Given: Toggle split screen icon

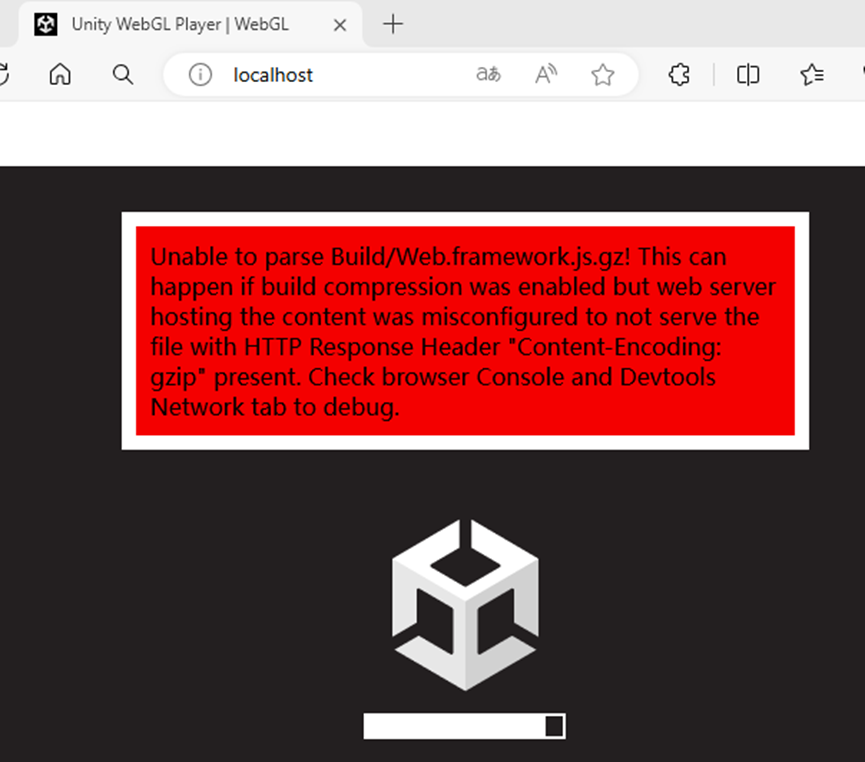Looking at the screenshot, I should pyautogui.click(x=748, y=74).
